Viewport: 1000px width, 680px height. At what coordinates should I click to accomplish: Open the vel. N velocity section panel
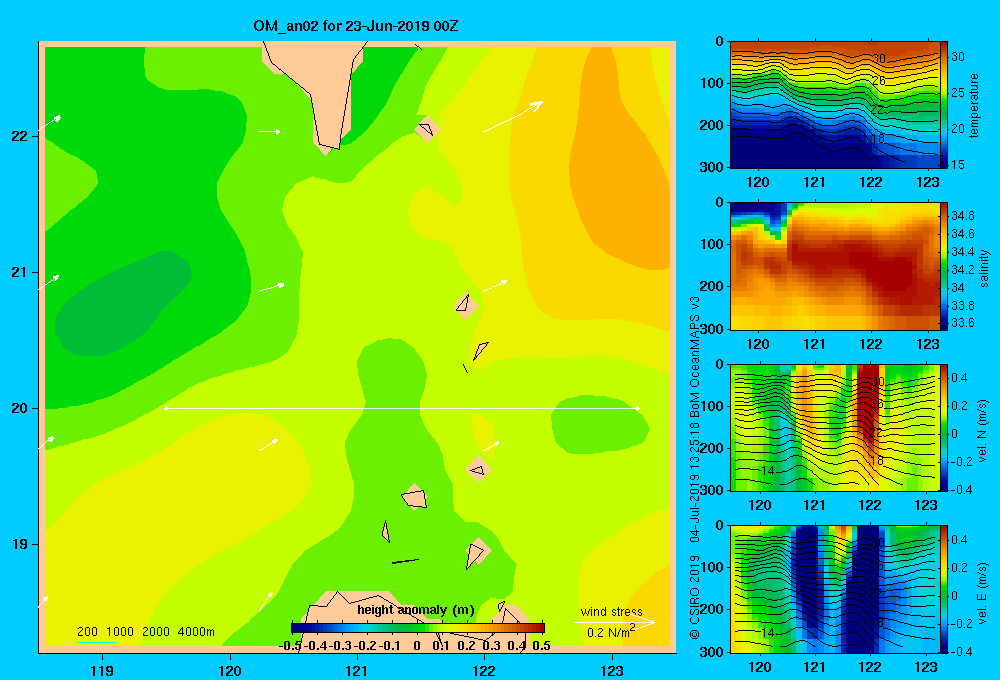835,427
